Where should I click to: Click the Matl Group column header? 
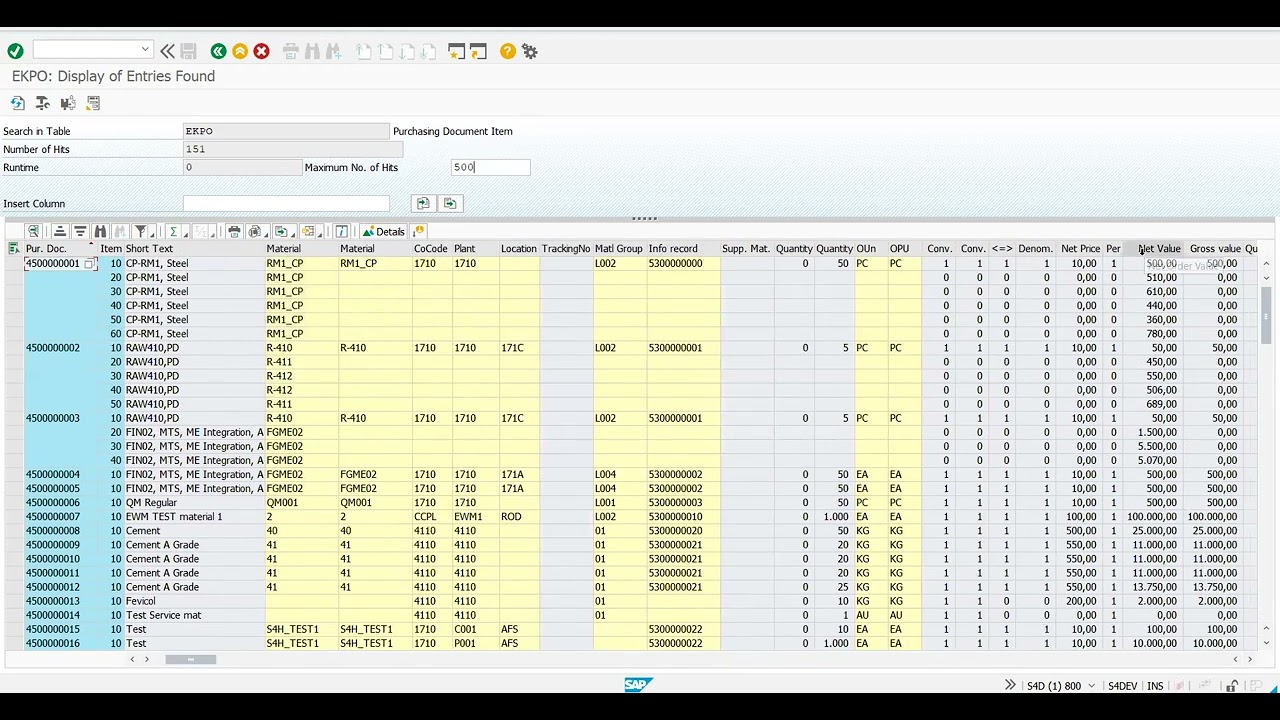pyautogui.click(x=618, y=248)
